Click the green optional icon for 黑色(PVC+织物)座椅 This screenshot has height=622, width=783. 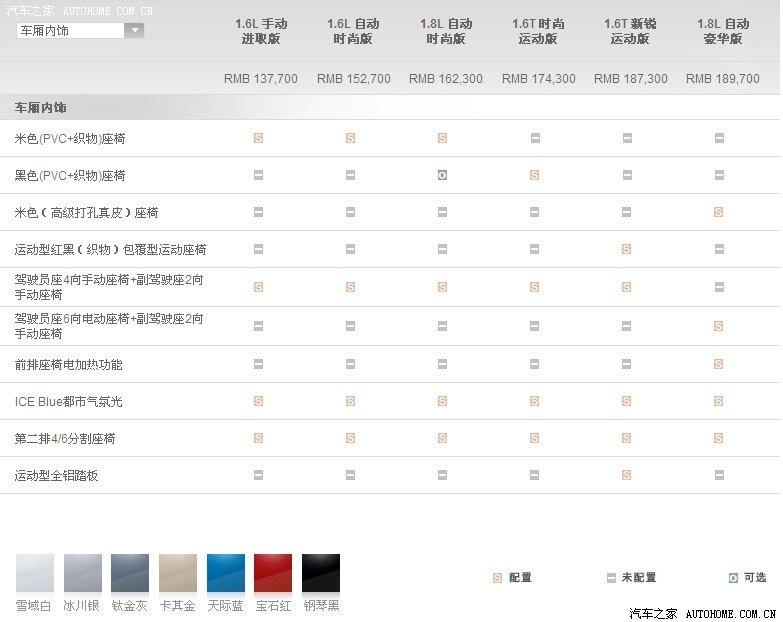tap(442, 175)
